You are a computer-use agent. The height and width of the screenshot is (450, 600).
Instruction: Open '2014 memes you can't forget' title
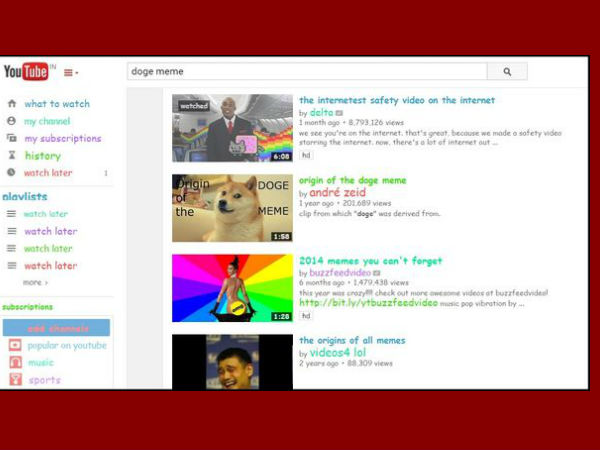click(370, 261)
